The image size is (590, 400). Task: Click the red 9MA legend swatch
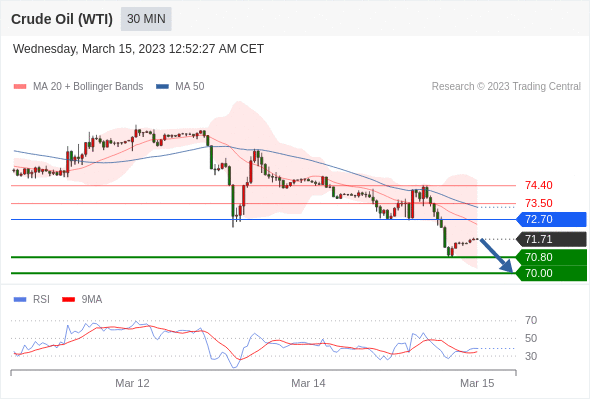(68, 300)
